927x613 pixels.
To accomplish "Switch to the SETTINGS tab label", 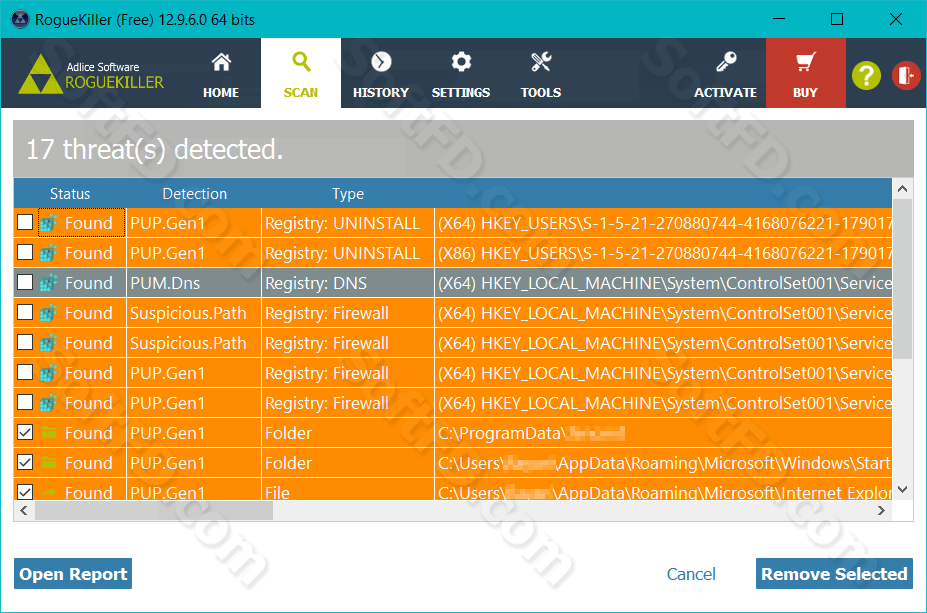I will click(x=461, y=93).
